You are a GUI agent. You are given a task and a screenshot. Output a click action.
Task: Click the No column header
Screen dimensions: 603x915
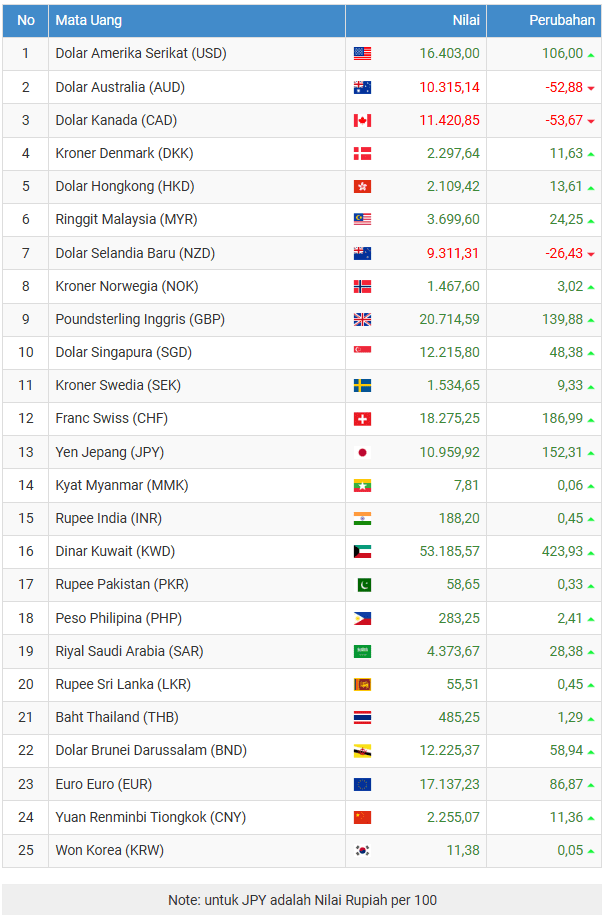26,20
